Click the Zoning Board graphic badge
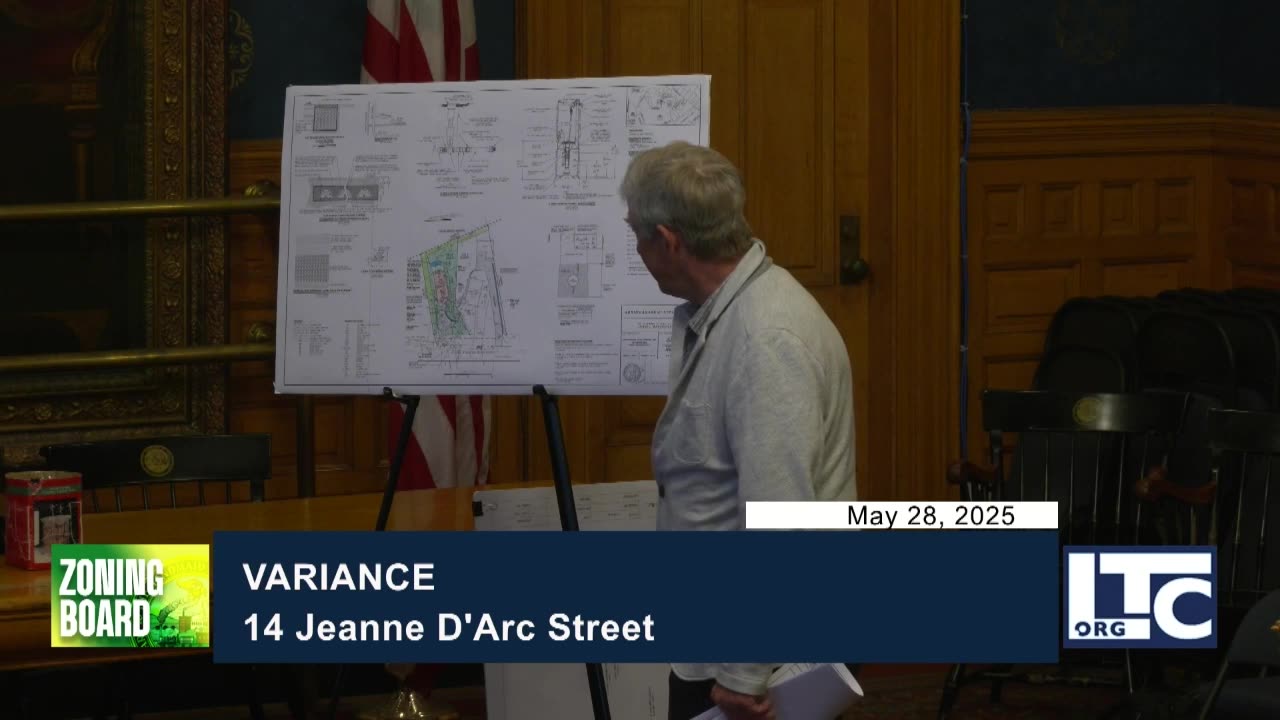 coord(130,596)
